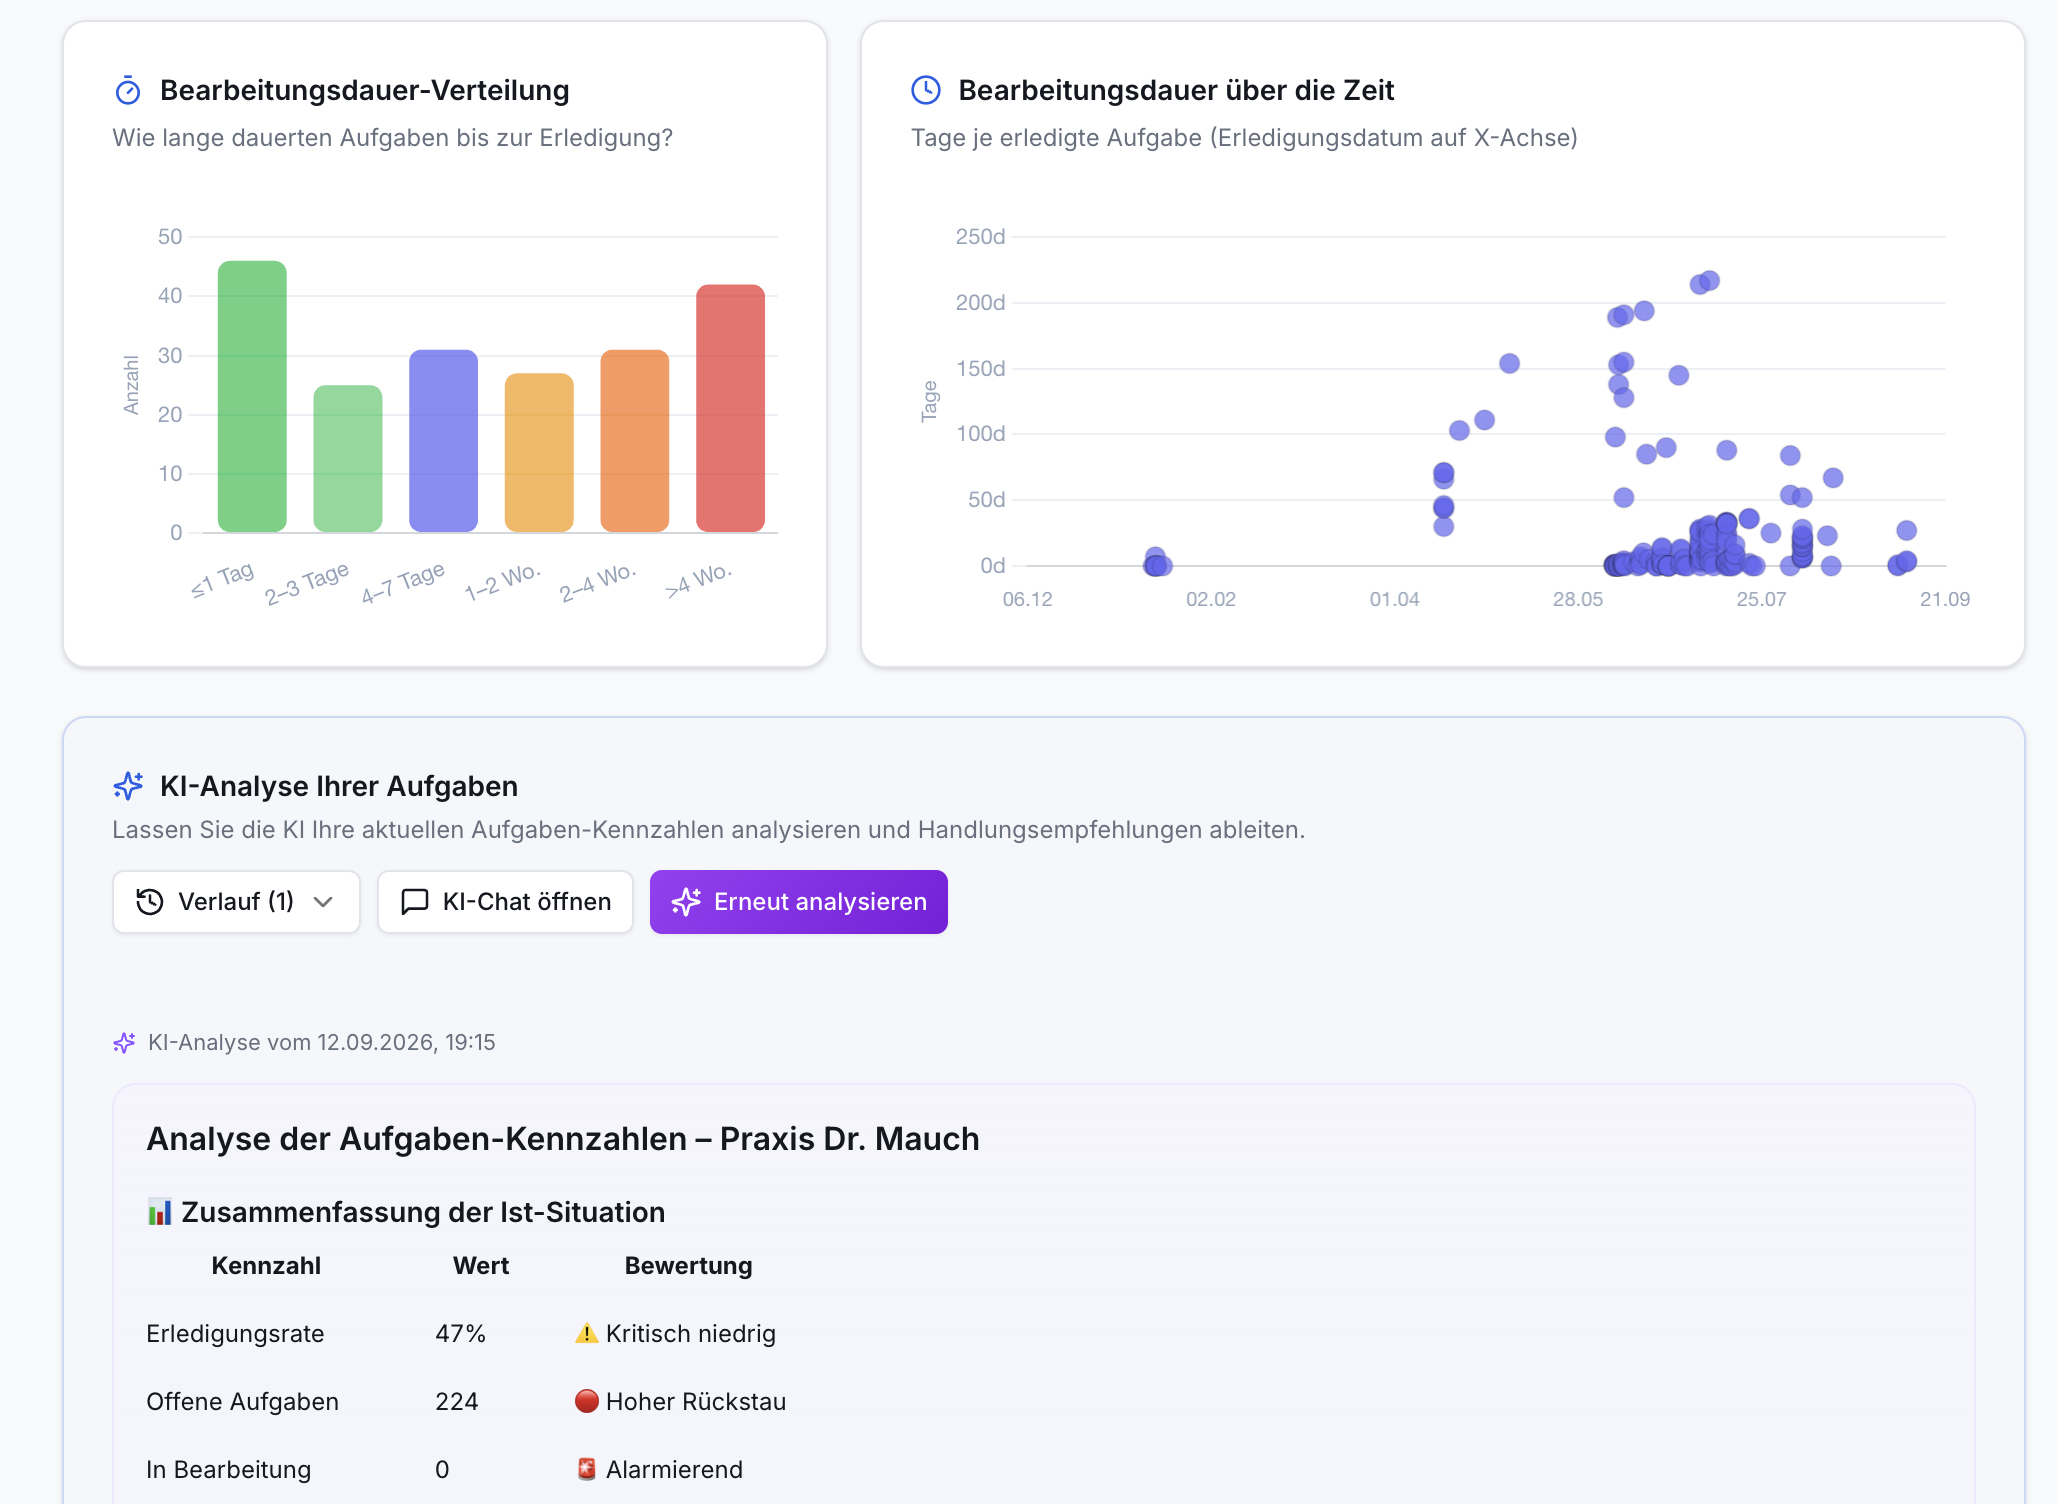The height and width of the screenshot is (1504, 2058).
Task: Click the 'Zusammenfassung der Ist-Situation' subheading
Action: [x=423, y=1212]
